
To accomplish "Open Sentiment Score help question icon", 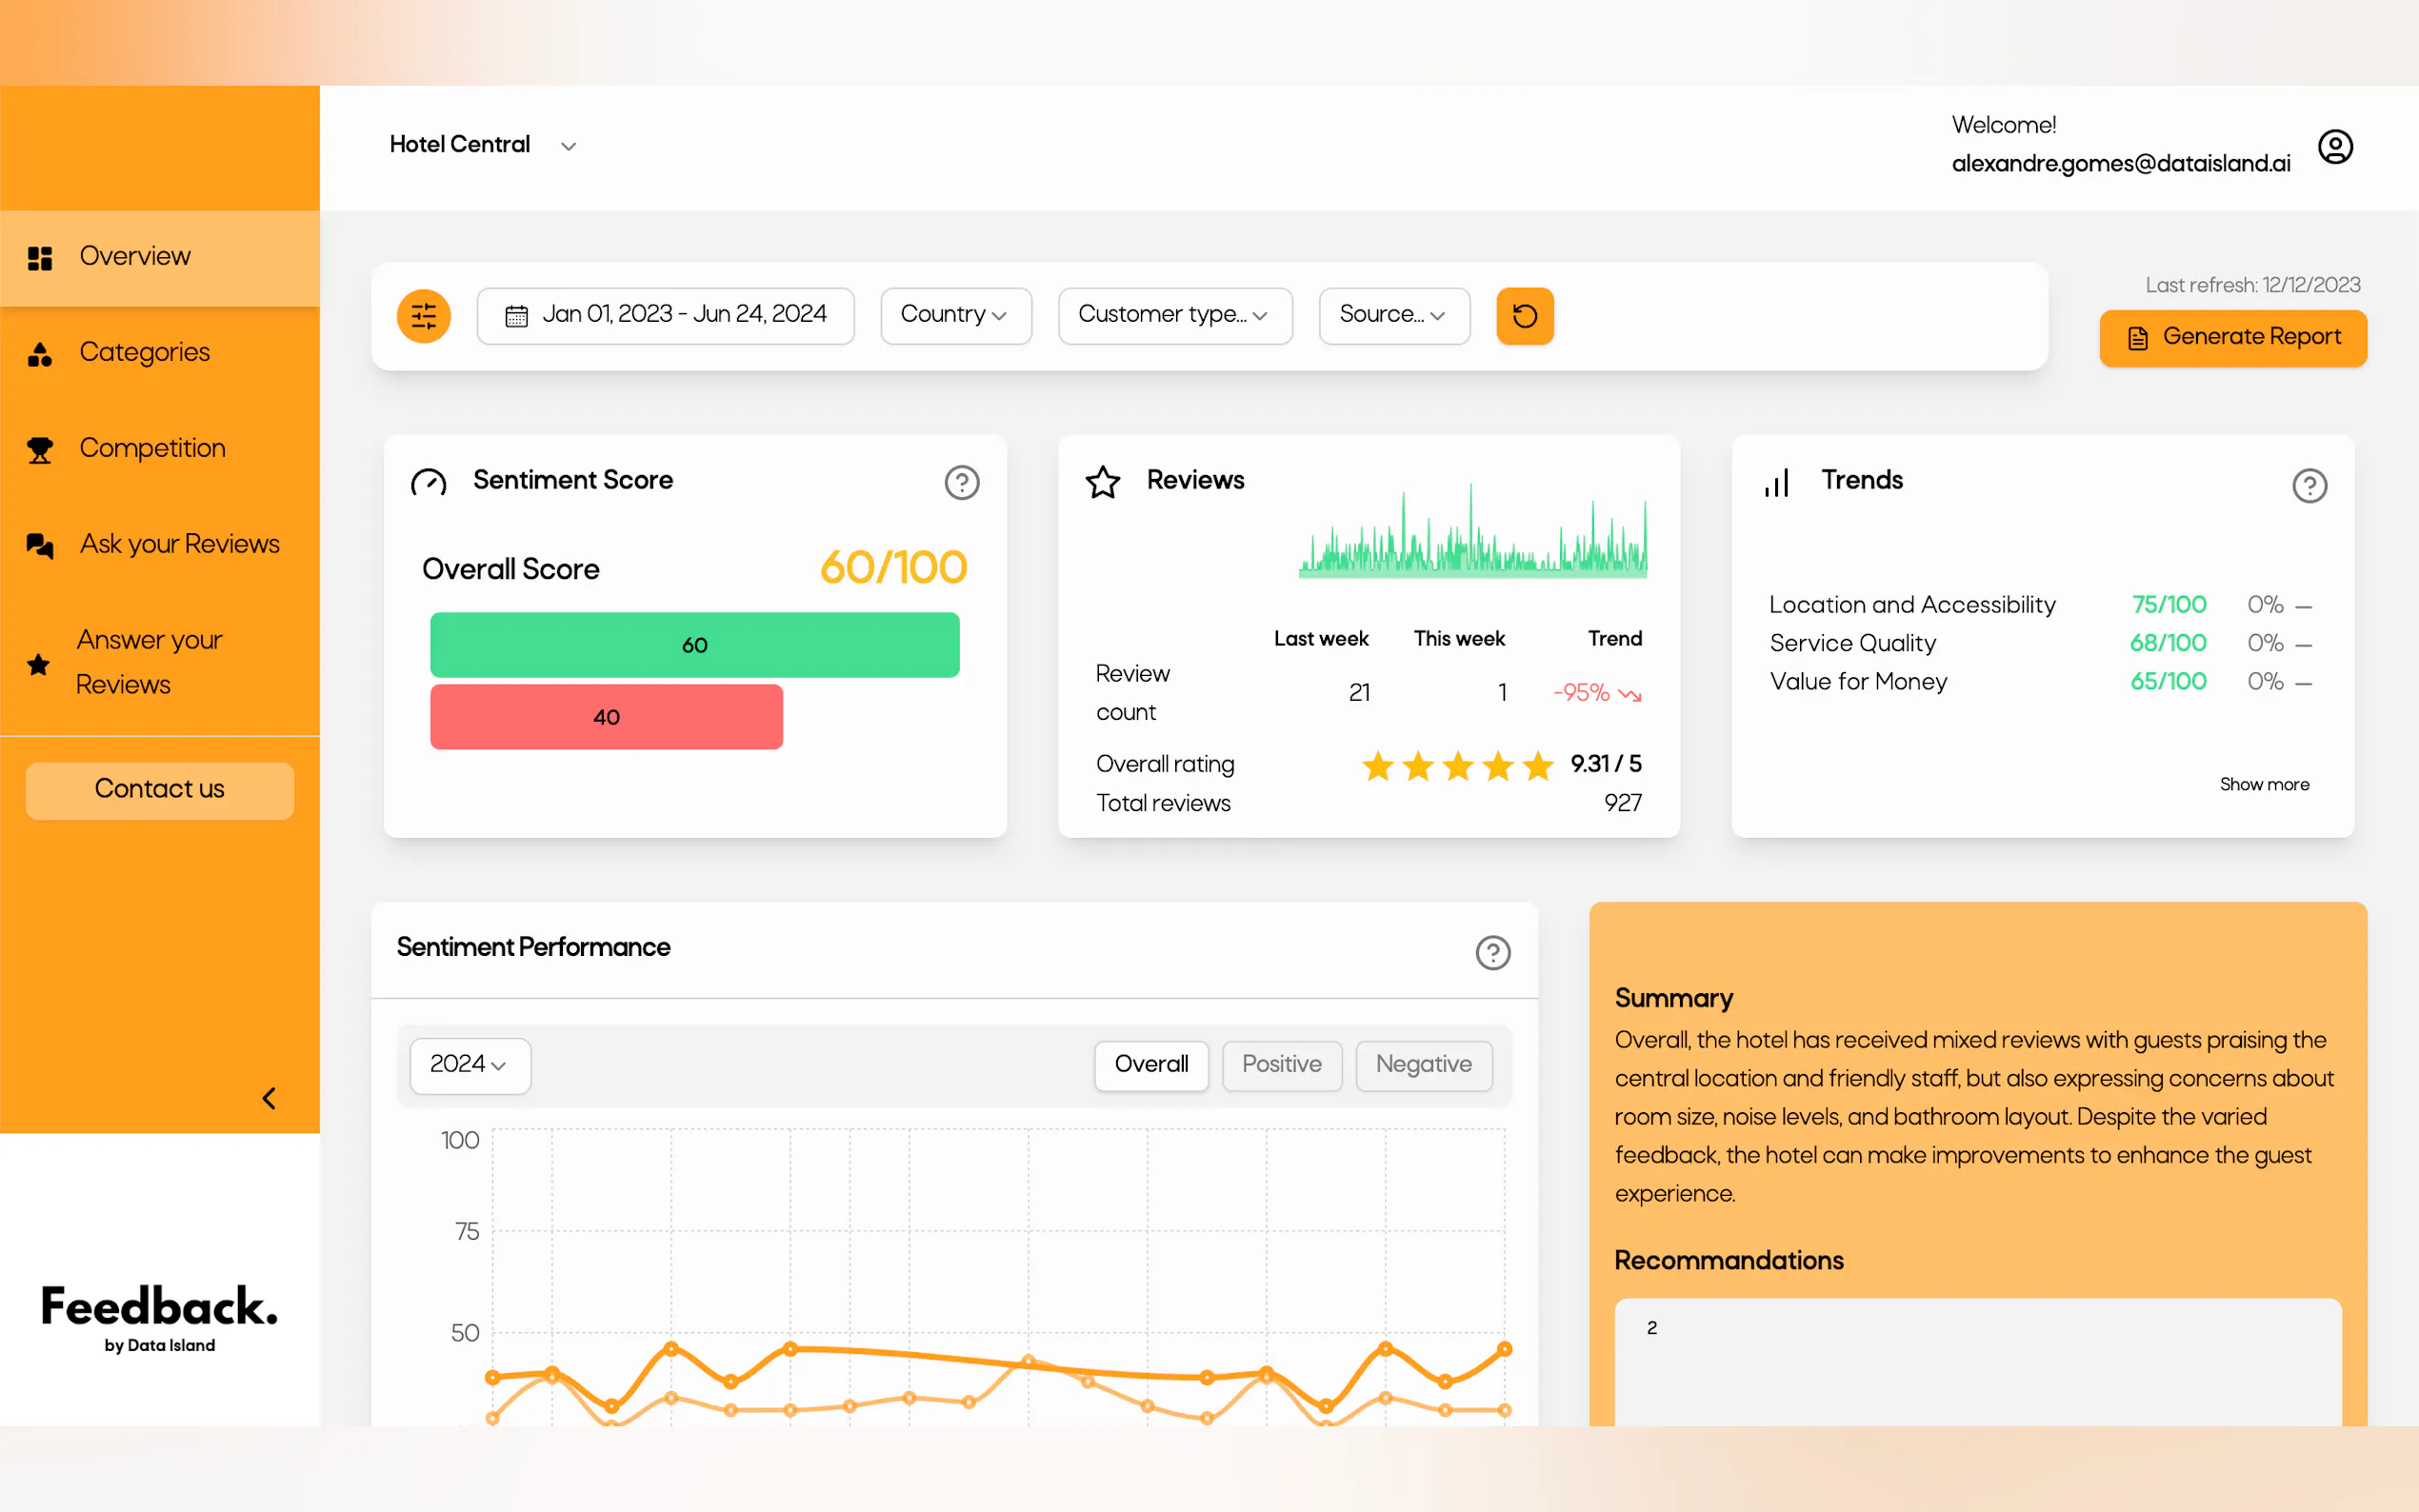I will coord(961,483).
